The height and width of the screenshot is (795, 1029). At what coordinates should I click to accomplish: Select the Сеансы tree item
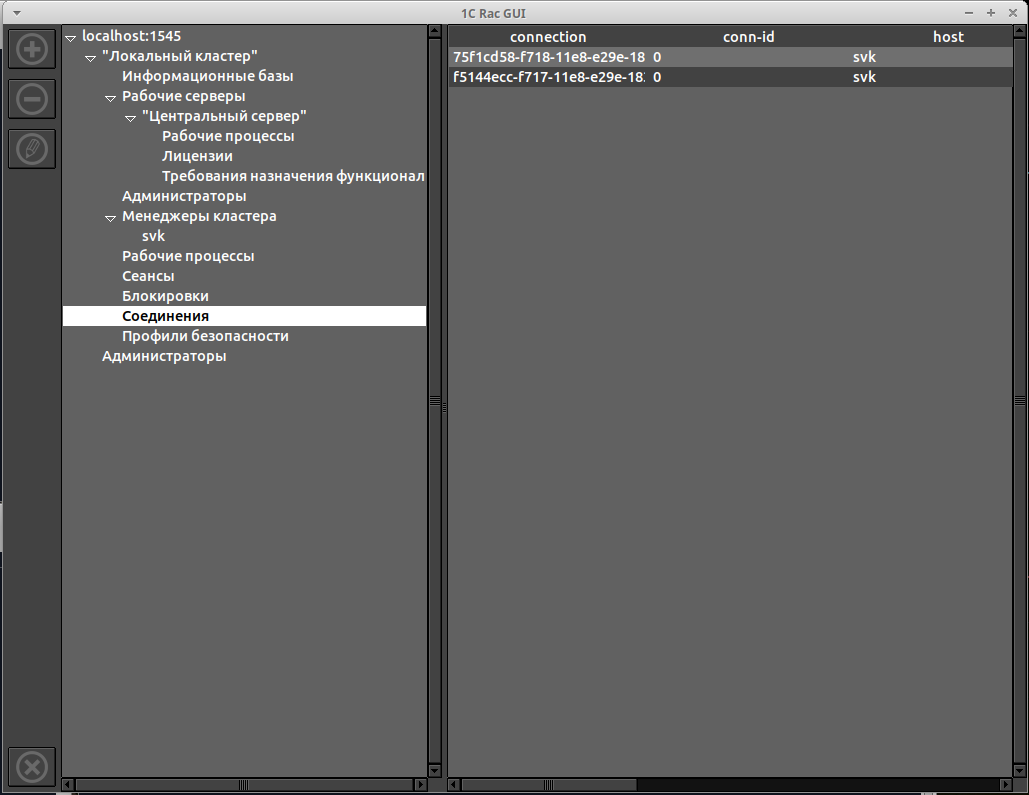click(x=148, y=276)
